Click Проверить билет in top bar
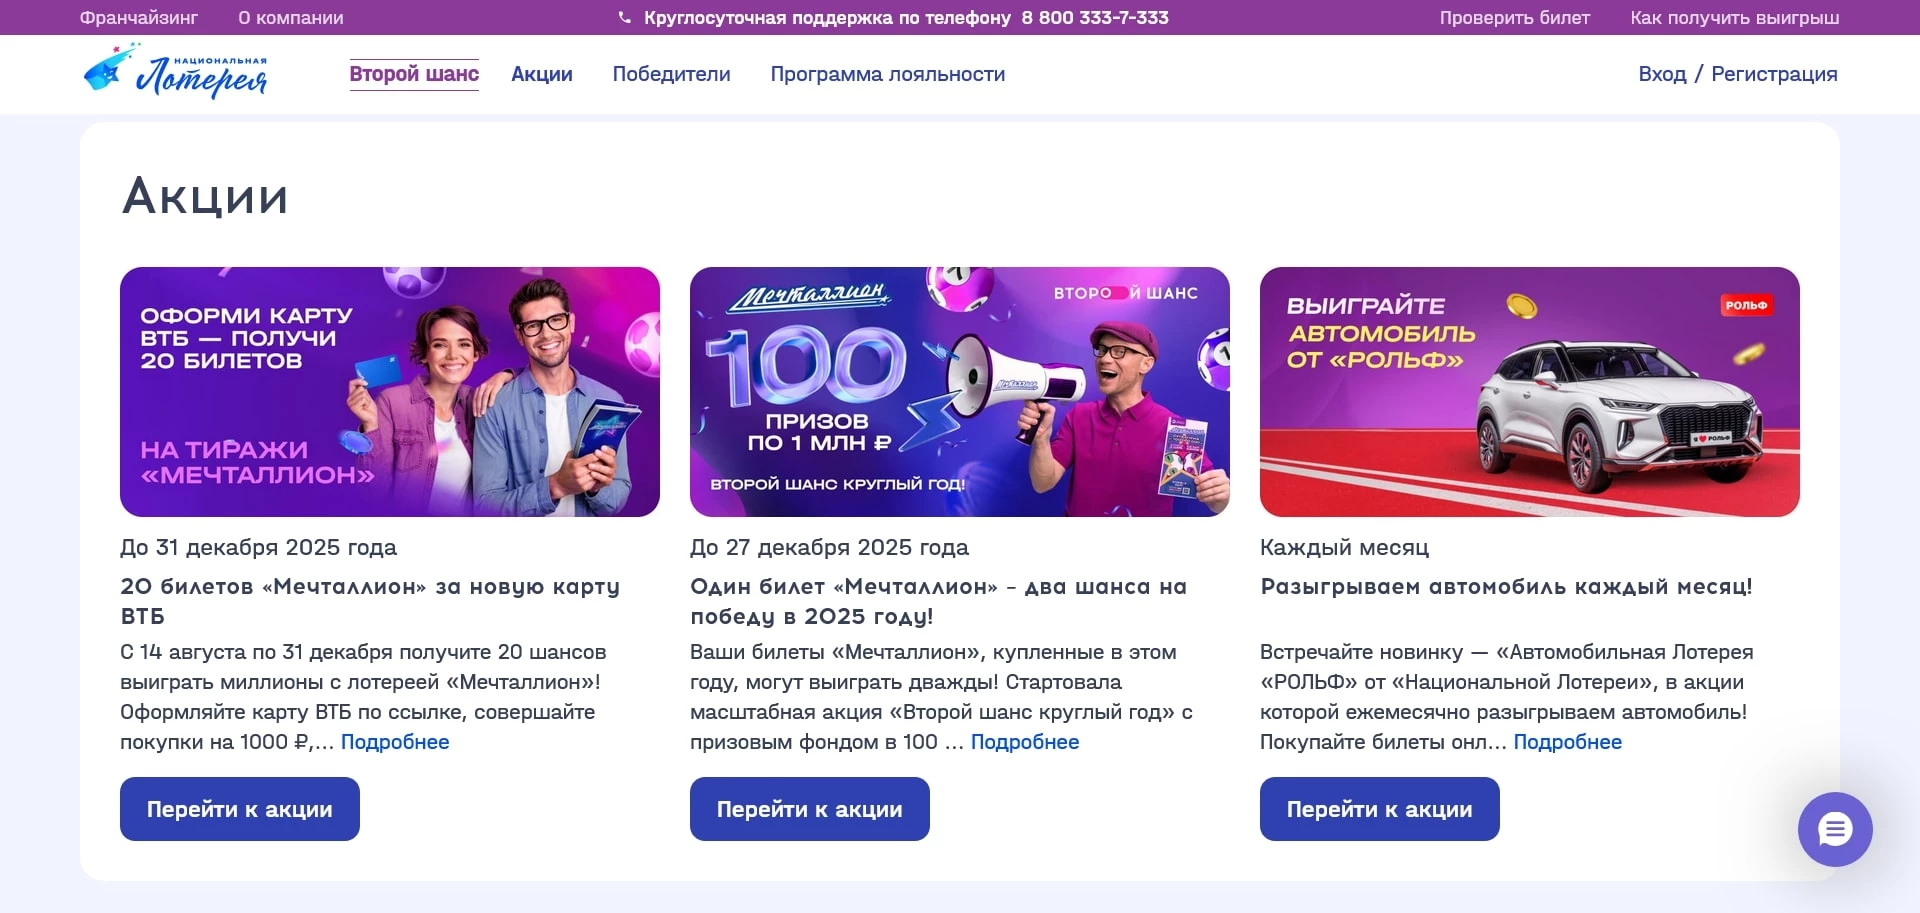 click(x=1514, y=17)
